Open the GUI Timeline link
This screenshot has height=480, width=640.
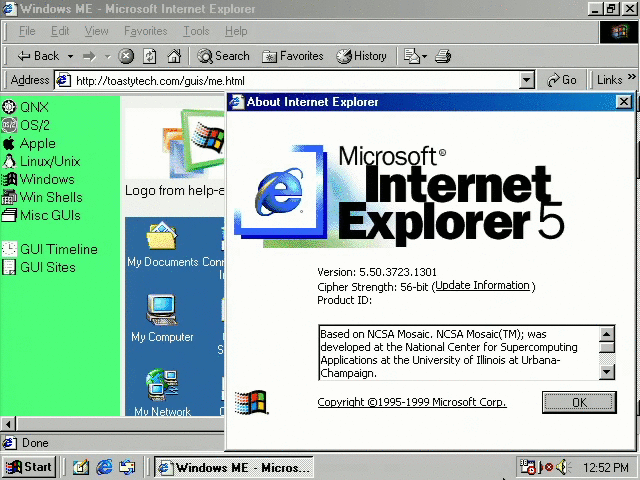pyautogui.click(x=59, y=249)
